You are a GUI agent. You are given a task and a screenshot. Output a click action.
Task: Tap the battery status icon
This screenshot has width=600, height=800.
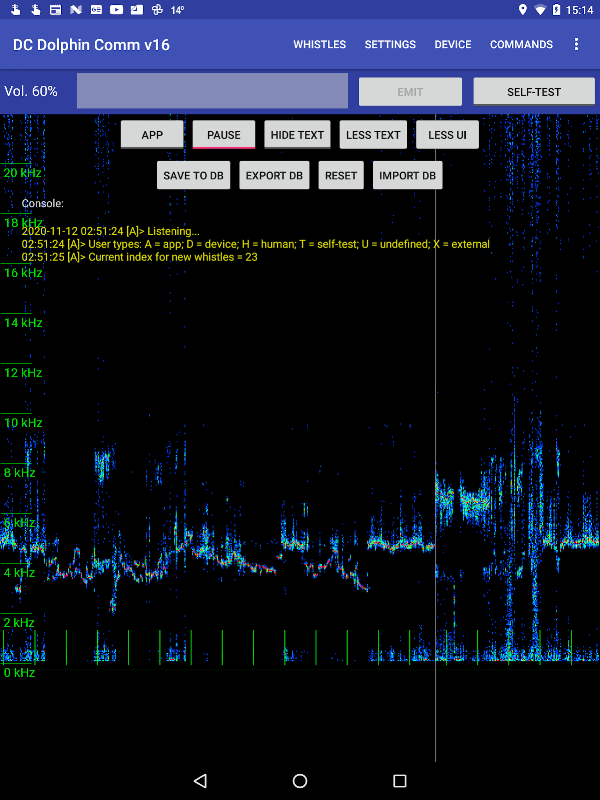click(556, 10)
